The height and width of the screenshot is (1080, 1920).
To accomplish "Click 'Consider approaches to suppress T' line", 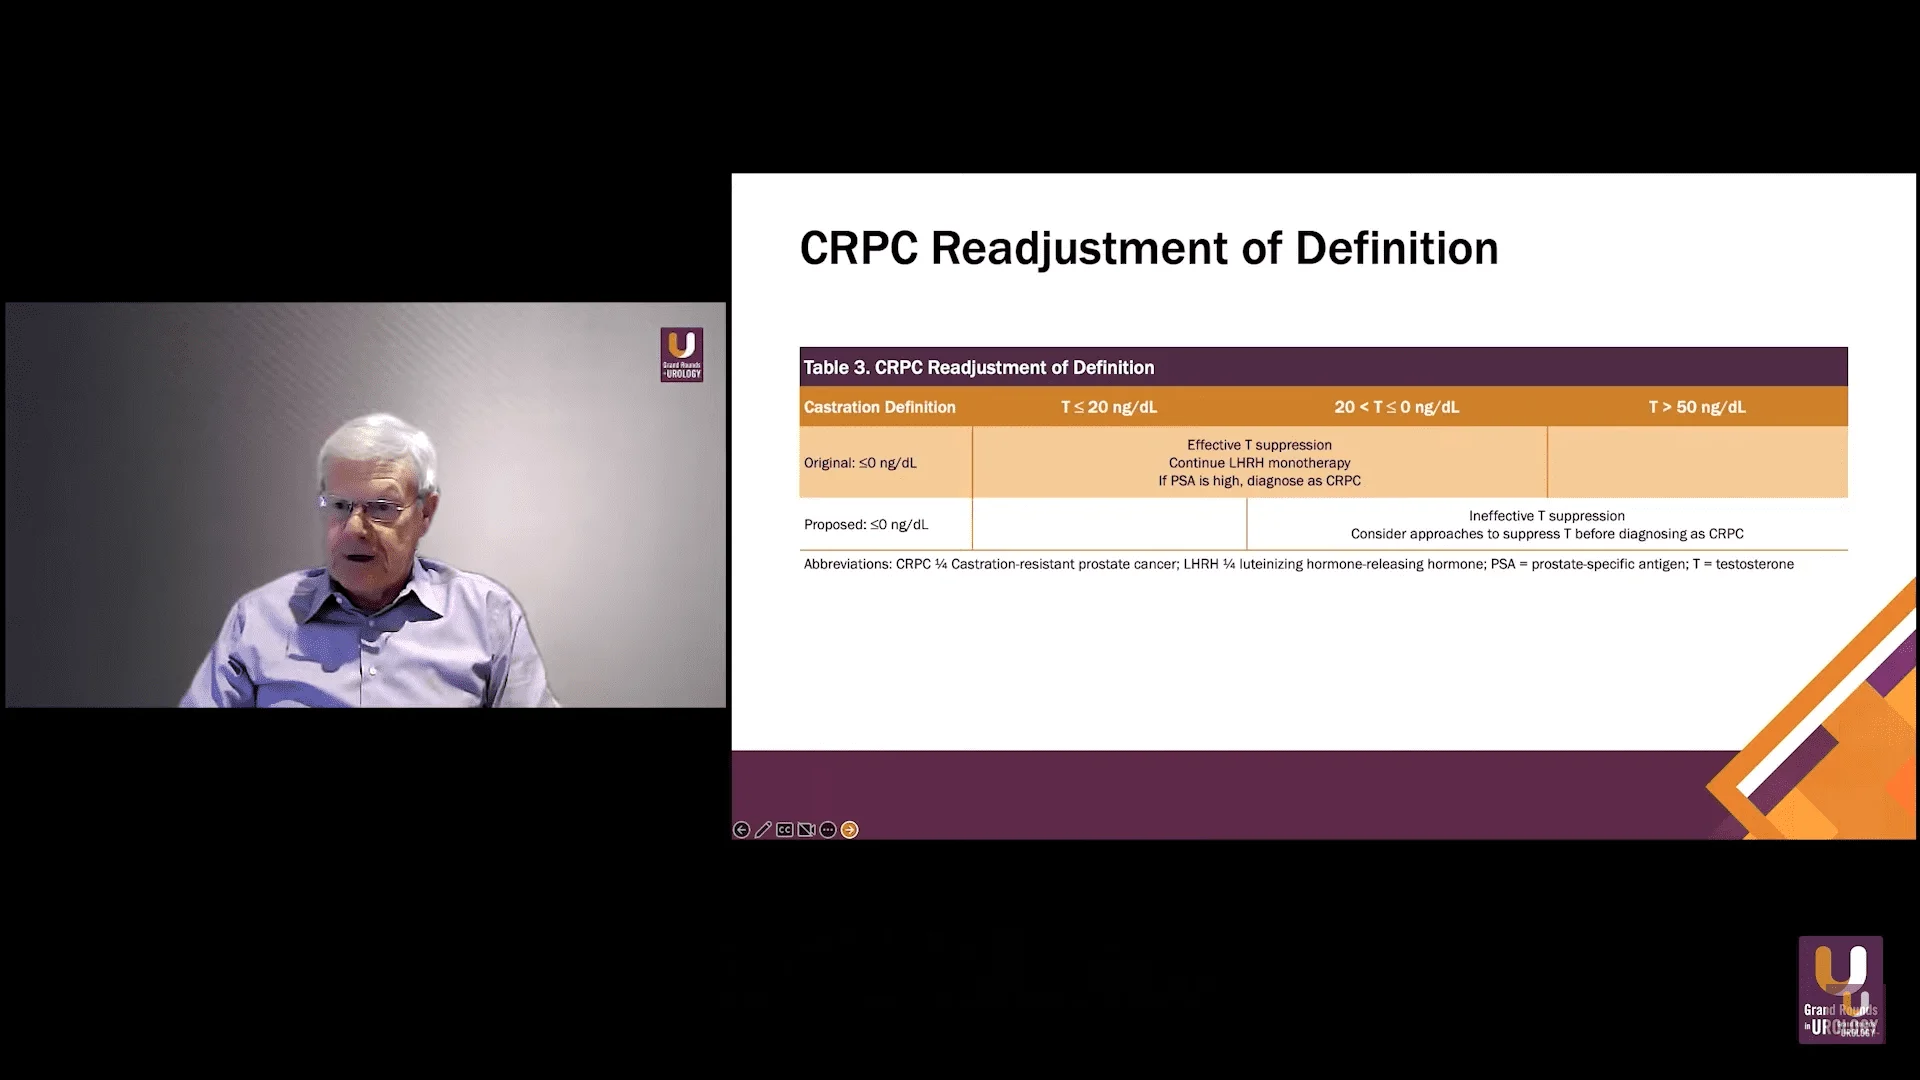I will pos(1547,534).
